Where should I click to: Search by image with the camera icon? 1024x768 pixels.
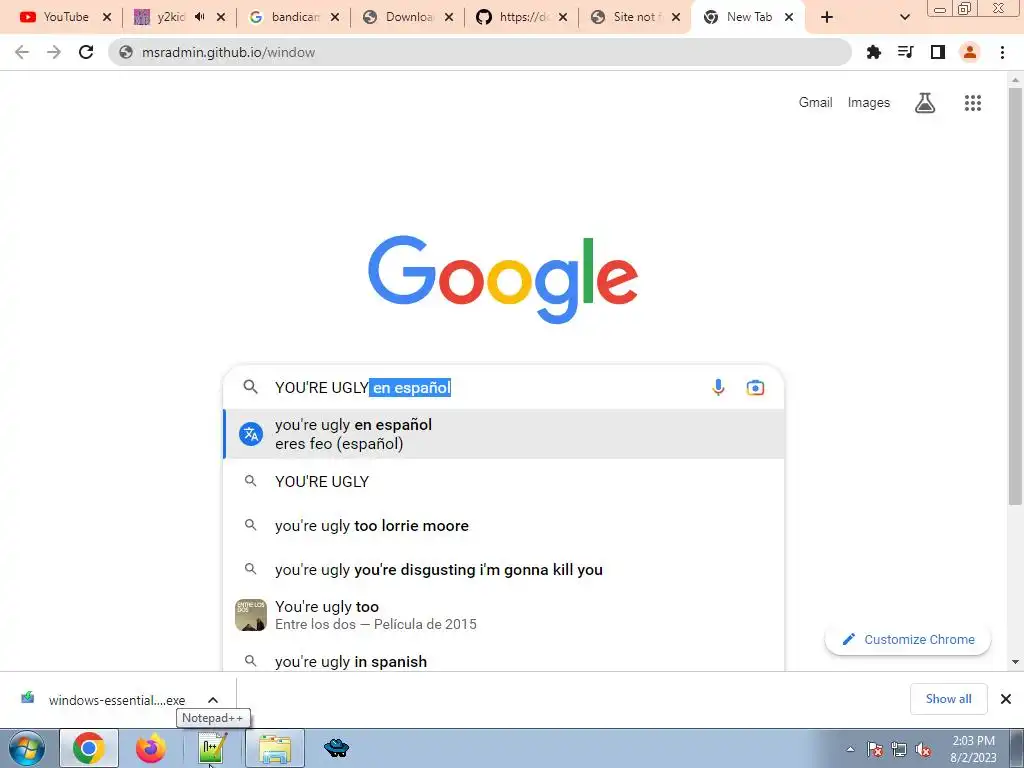[x=755, y=387]
